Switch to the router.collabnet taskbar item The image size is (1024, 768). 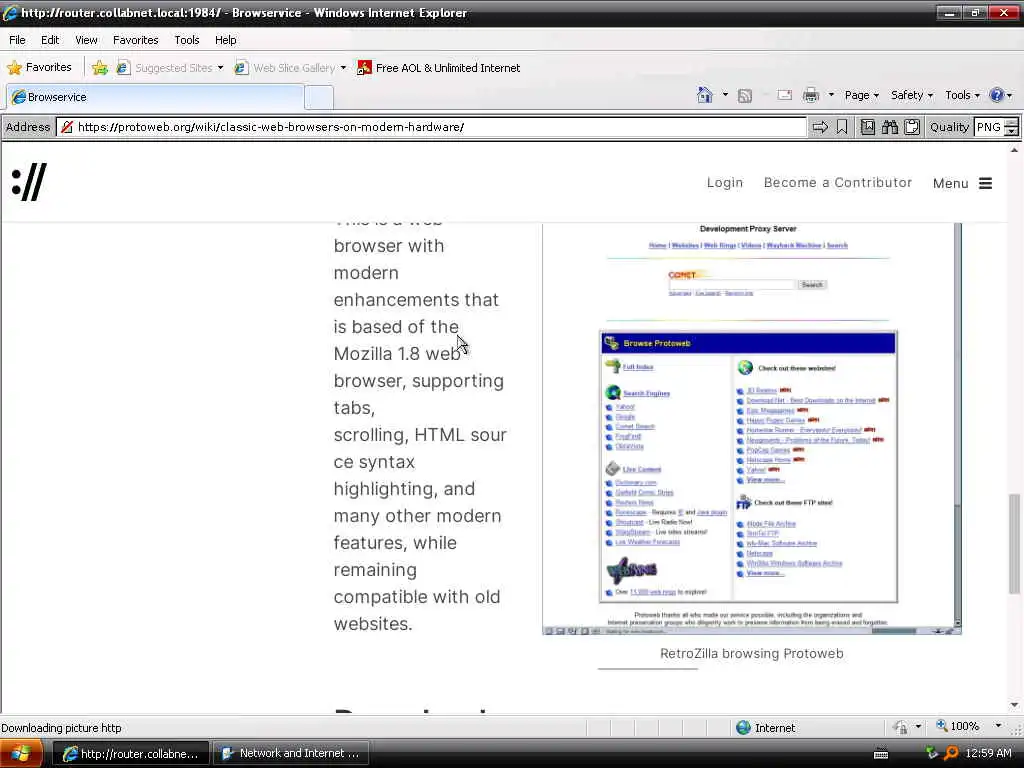coord(131,754)
